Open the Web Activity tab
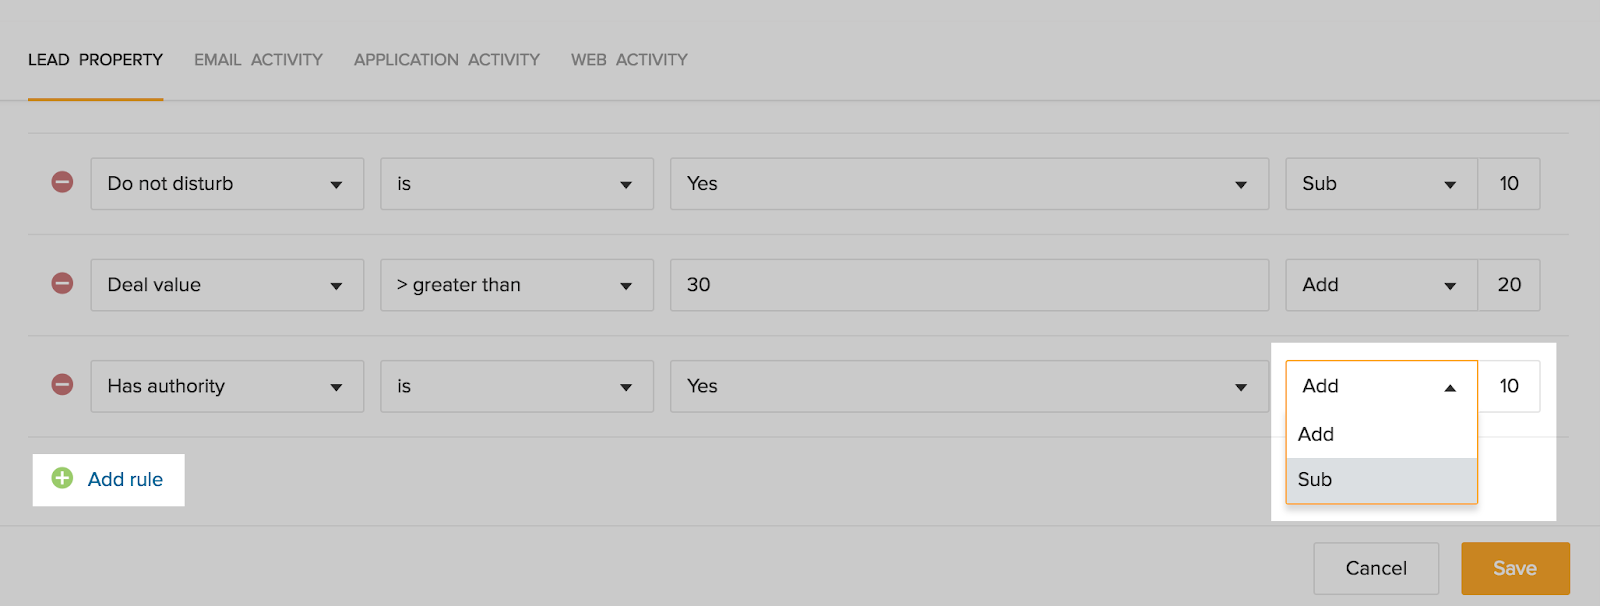Image resolution: width=1600 pixels, height=606 pixels. pos(629,60)
